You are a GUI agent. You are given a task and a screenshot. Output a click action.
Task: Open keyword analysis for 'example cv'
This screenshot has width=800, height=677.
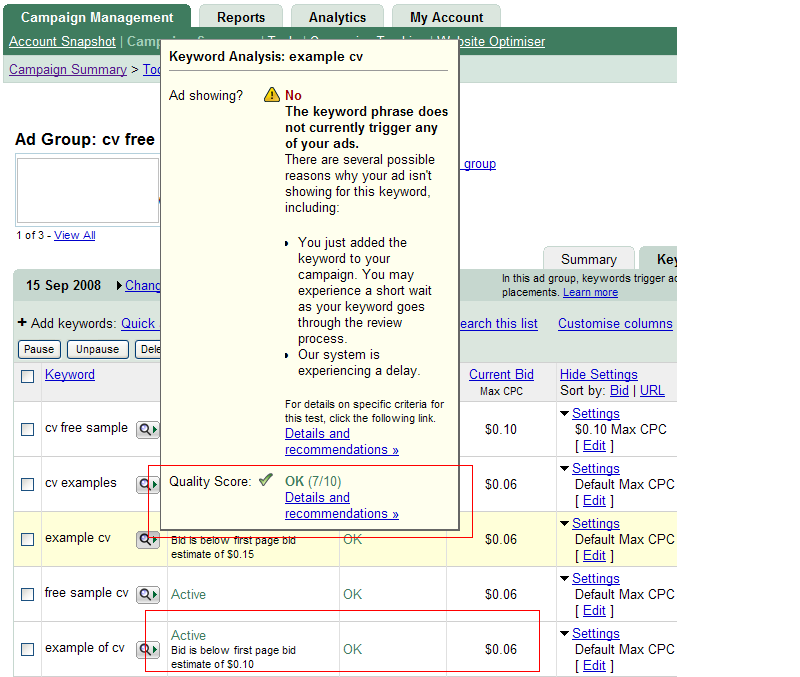pyautogui.click(x=147, y=539)
